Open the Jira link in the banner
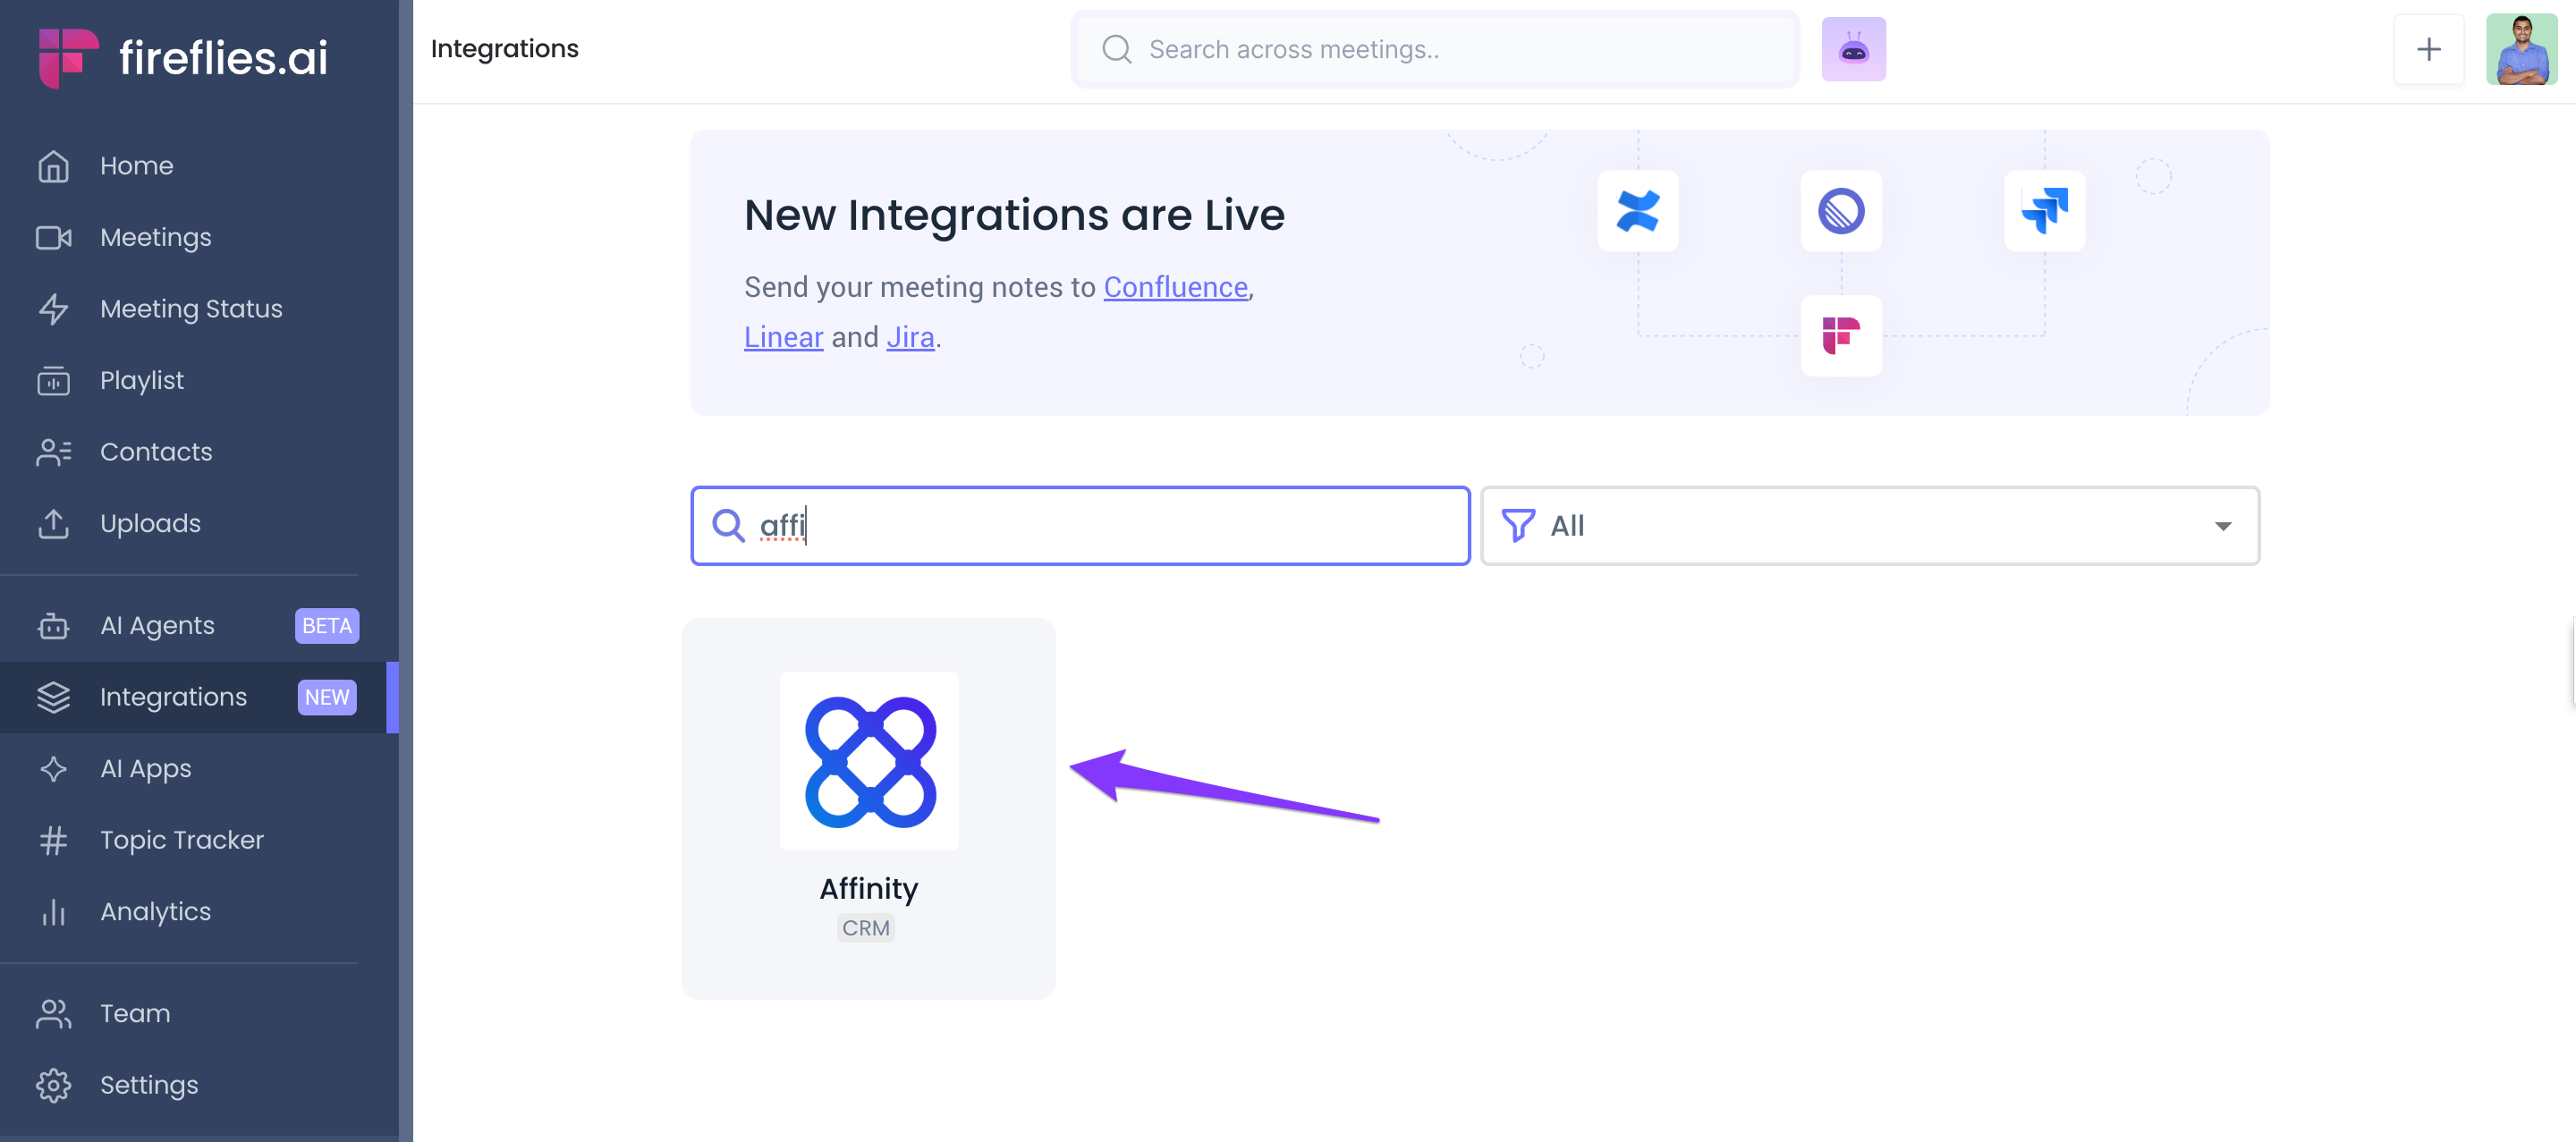This screenshot has width=2576, height=1142. (910, 337)
